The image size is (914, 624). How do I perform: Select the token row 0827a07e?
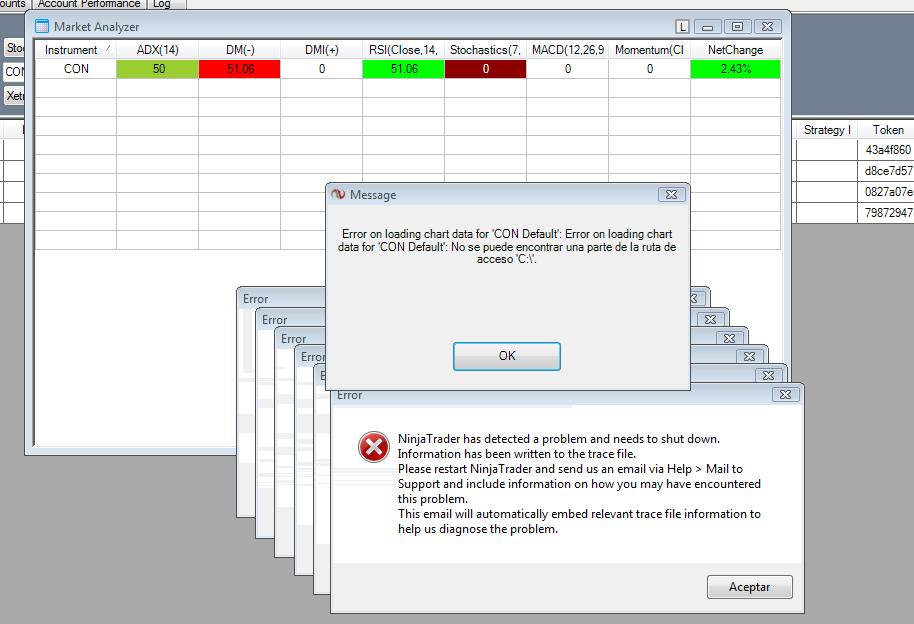tap(887, 192)
